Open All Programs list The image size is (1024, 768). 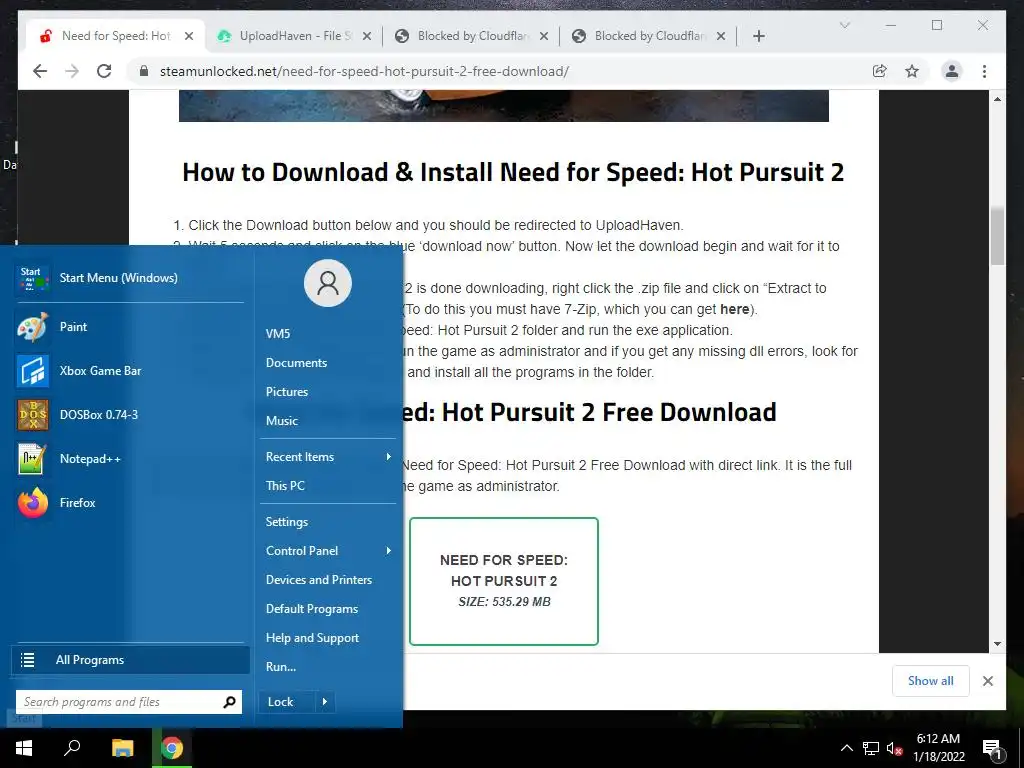(131, 660)
